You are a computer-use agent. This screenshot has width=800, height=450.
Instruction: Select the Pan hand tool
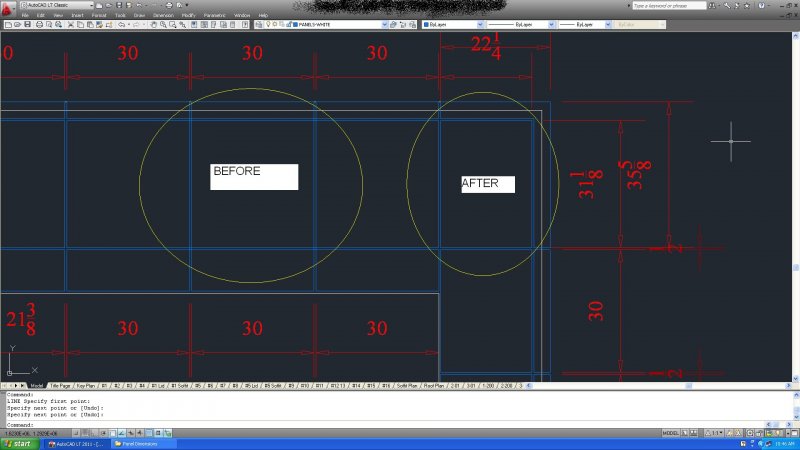[x=153, y=24]
